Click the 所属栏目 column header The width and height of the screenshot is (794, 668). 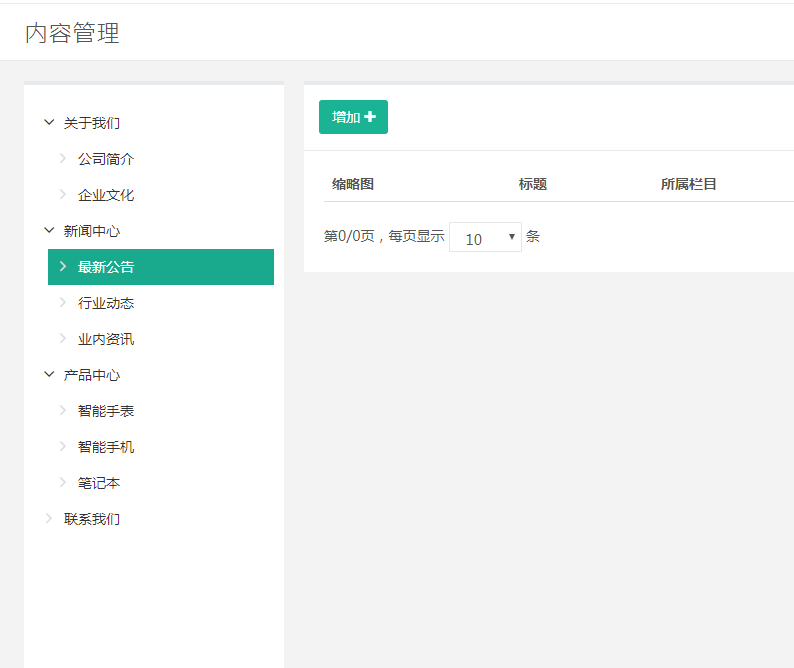coord(689,184)
